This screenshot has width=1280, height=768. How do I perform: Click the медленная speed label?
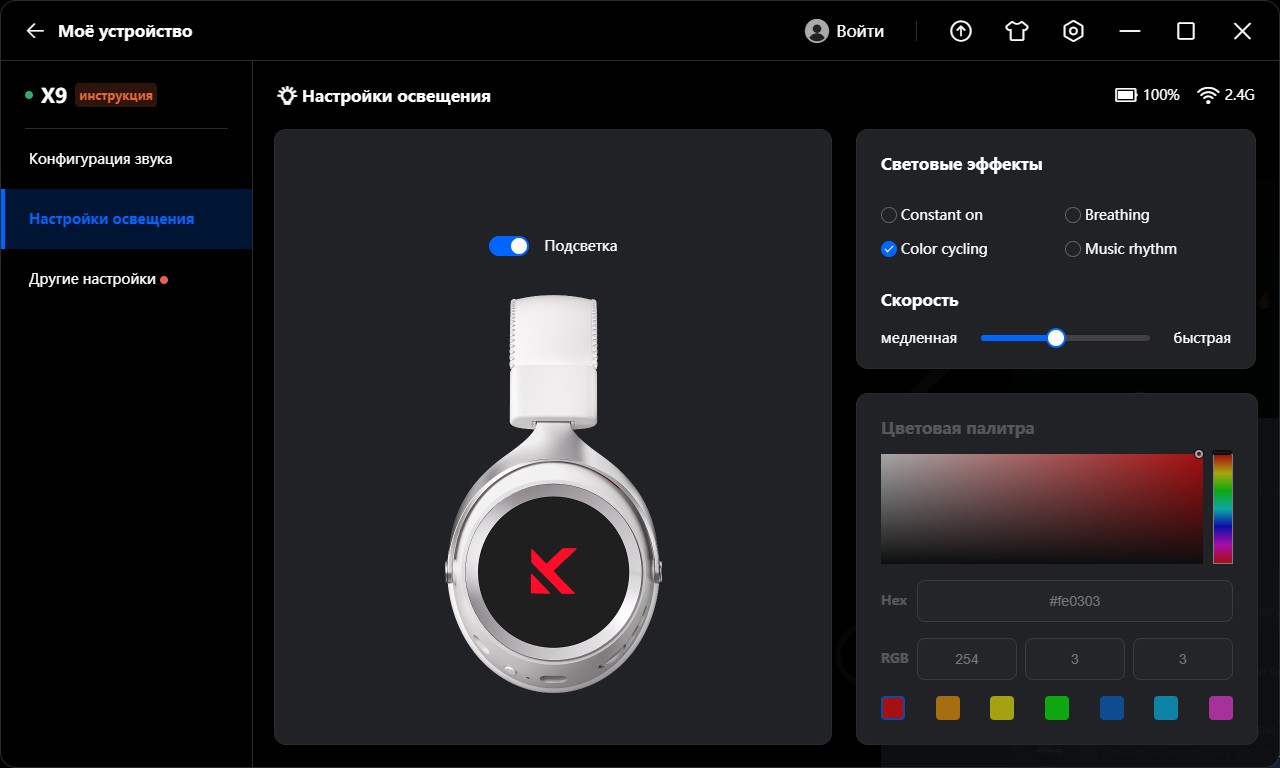coord(919,338)
